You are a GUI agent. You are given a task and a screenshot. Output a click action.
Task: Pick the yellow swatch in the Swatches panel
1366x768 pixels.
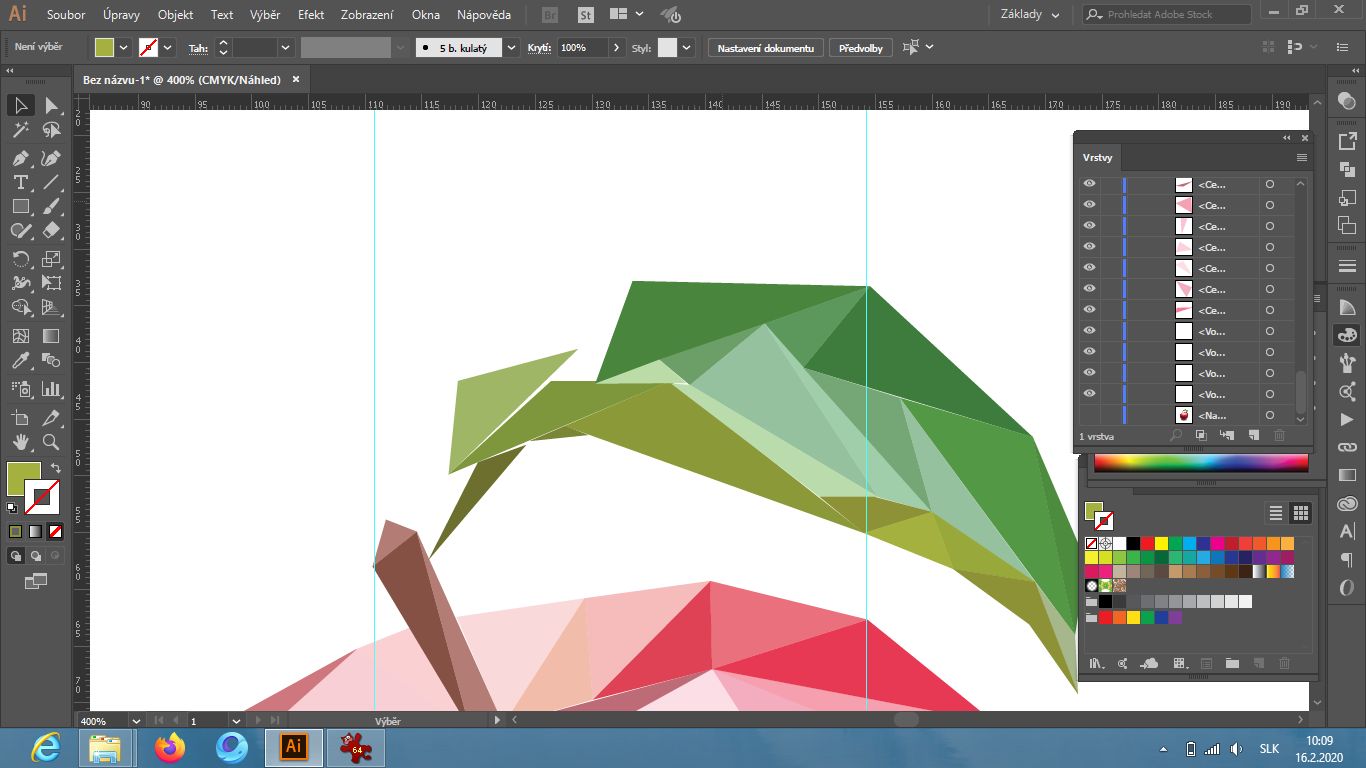pos(1164,543)
